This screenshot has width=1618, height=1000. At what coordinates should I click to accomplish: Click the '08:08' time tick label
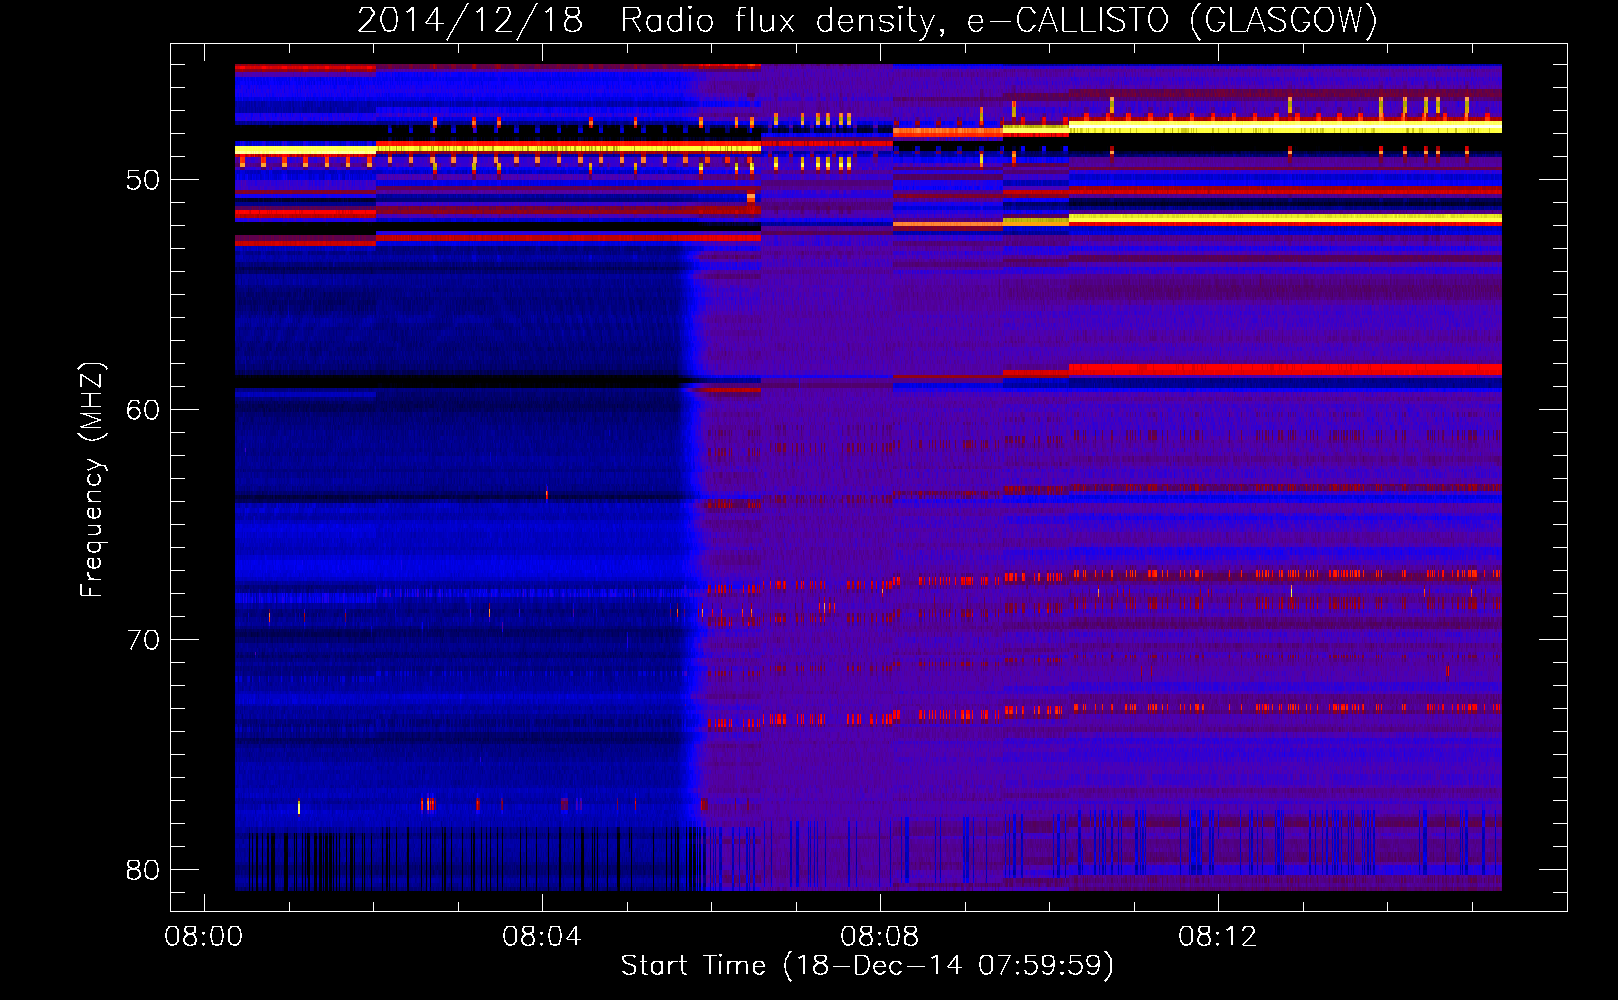click(x=880, y=937)
